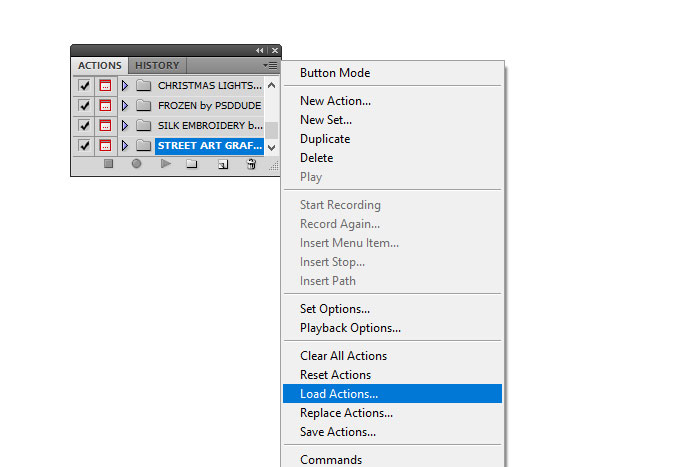Toggle dialog icon for FROZEN by PSDDUDE

(x=105, y=106)
